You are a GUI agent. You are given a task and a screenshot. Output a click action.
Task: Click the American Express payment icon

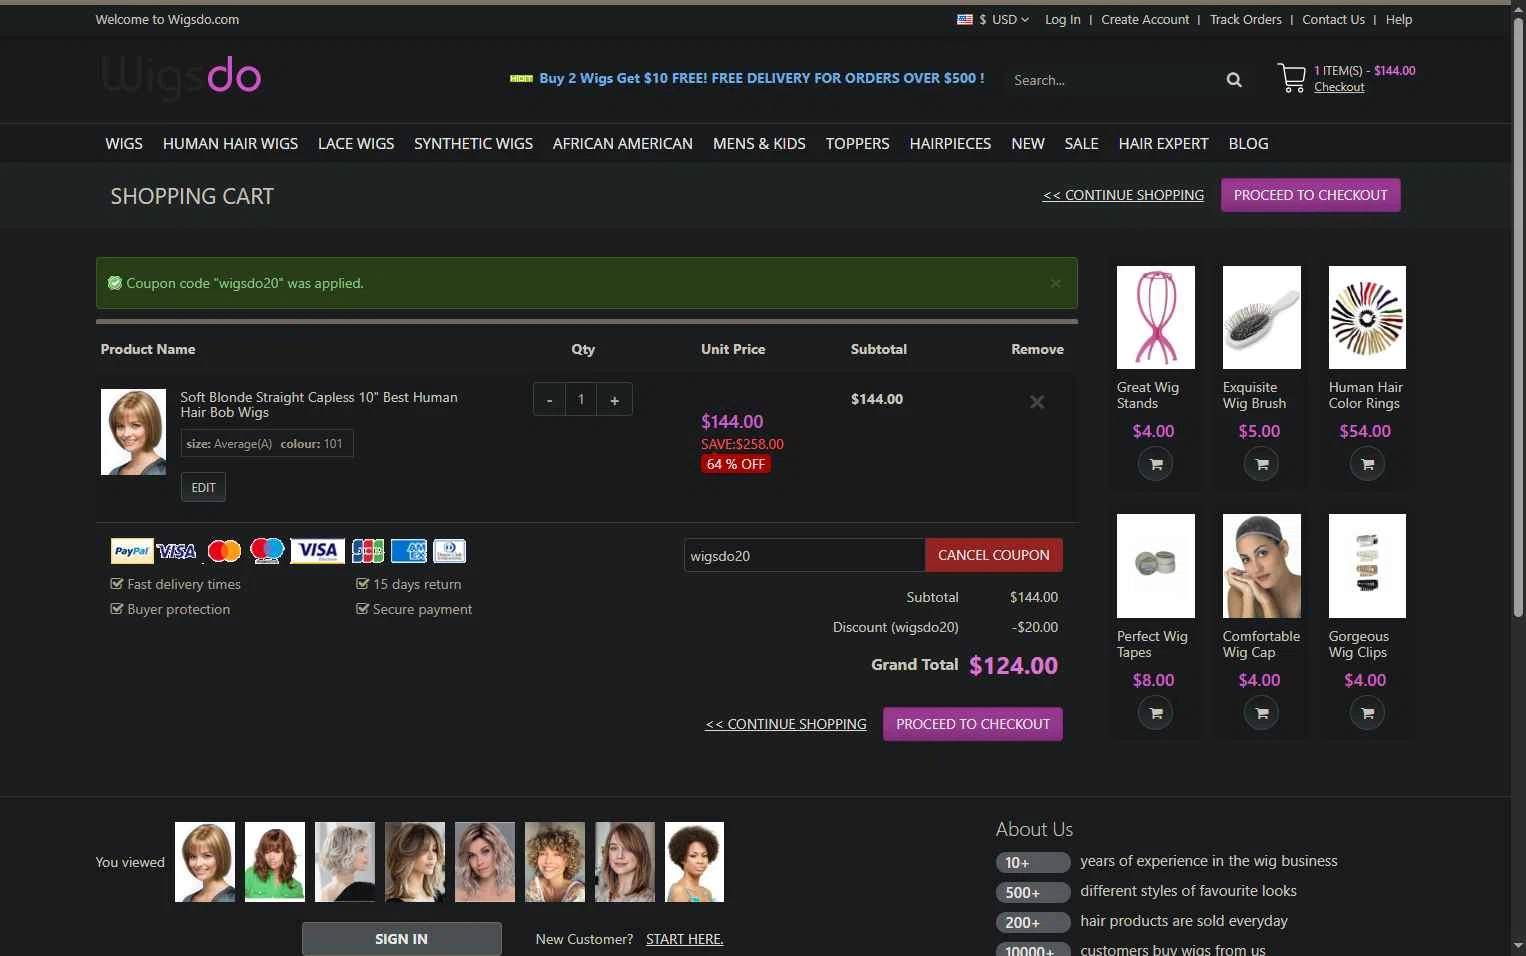409,551
